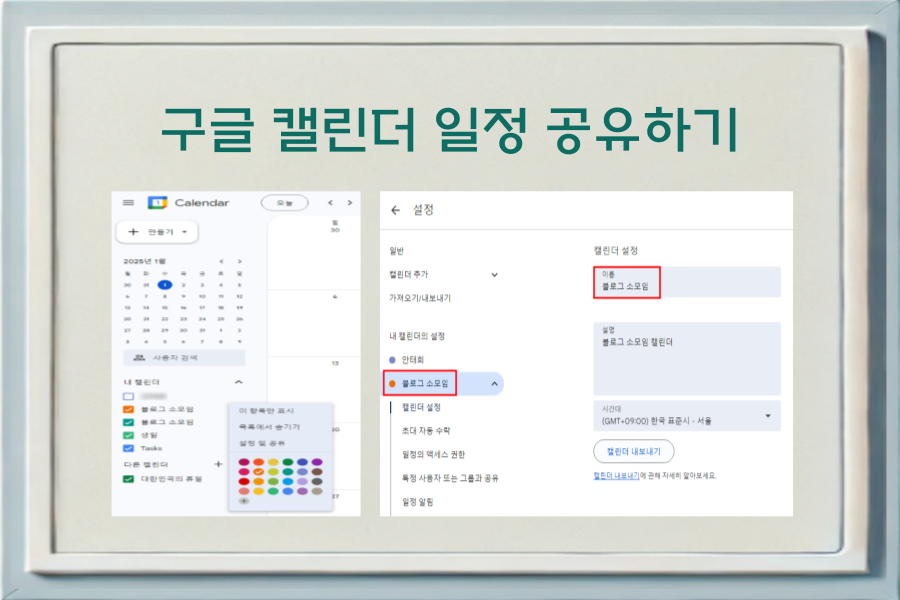Image resolution: width=900 pixels, height=600 pixels.
Task: Toggle the unchecked blurred-name calendar checkbox
Action: coord(129,396)
